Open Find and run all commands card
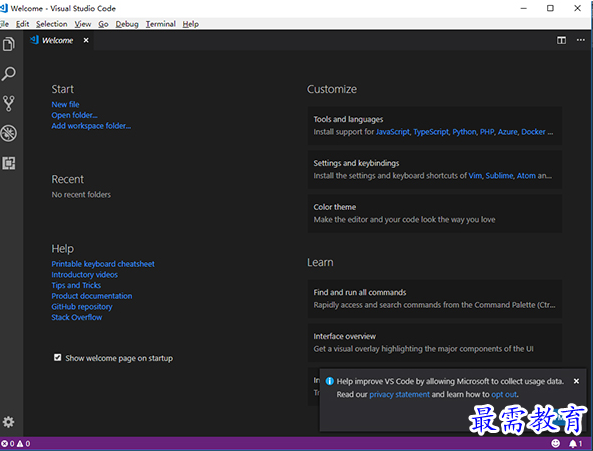Viewport: 593px width, 451px height. tap(435, 299)
